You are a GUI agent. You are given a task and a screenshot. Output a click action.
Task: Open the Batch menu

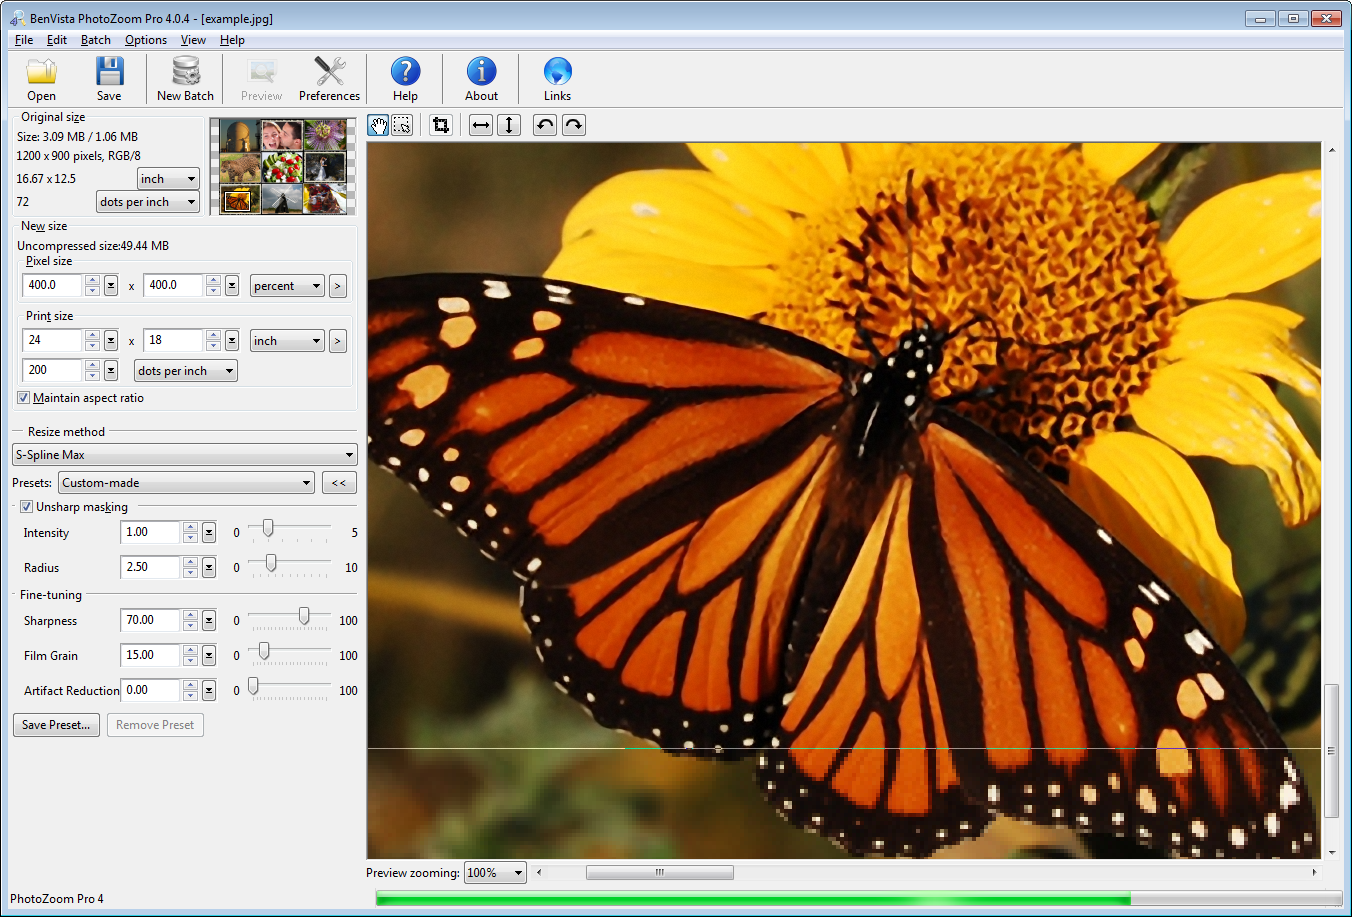tap(95, 40)
